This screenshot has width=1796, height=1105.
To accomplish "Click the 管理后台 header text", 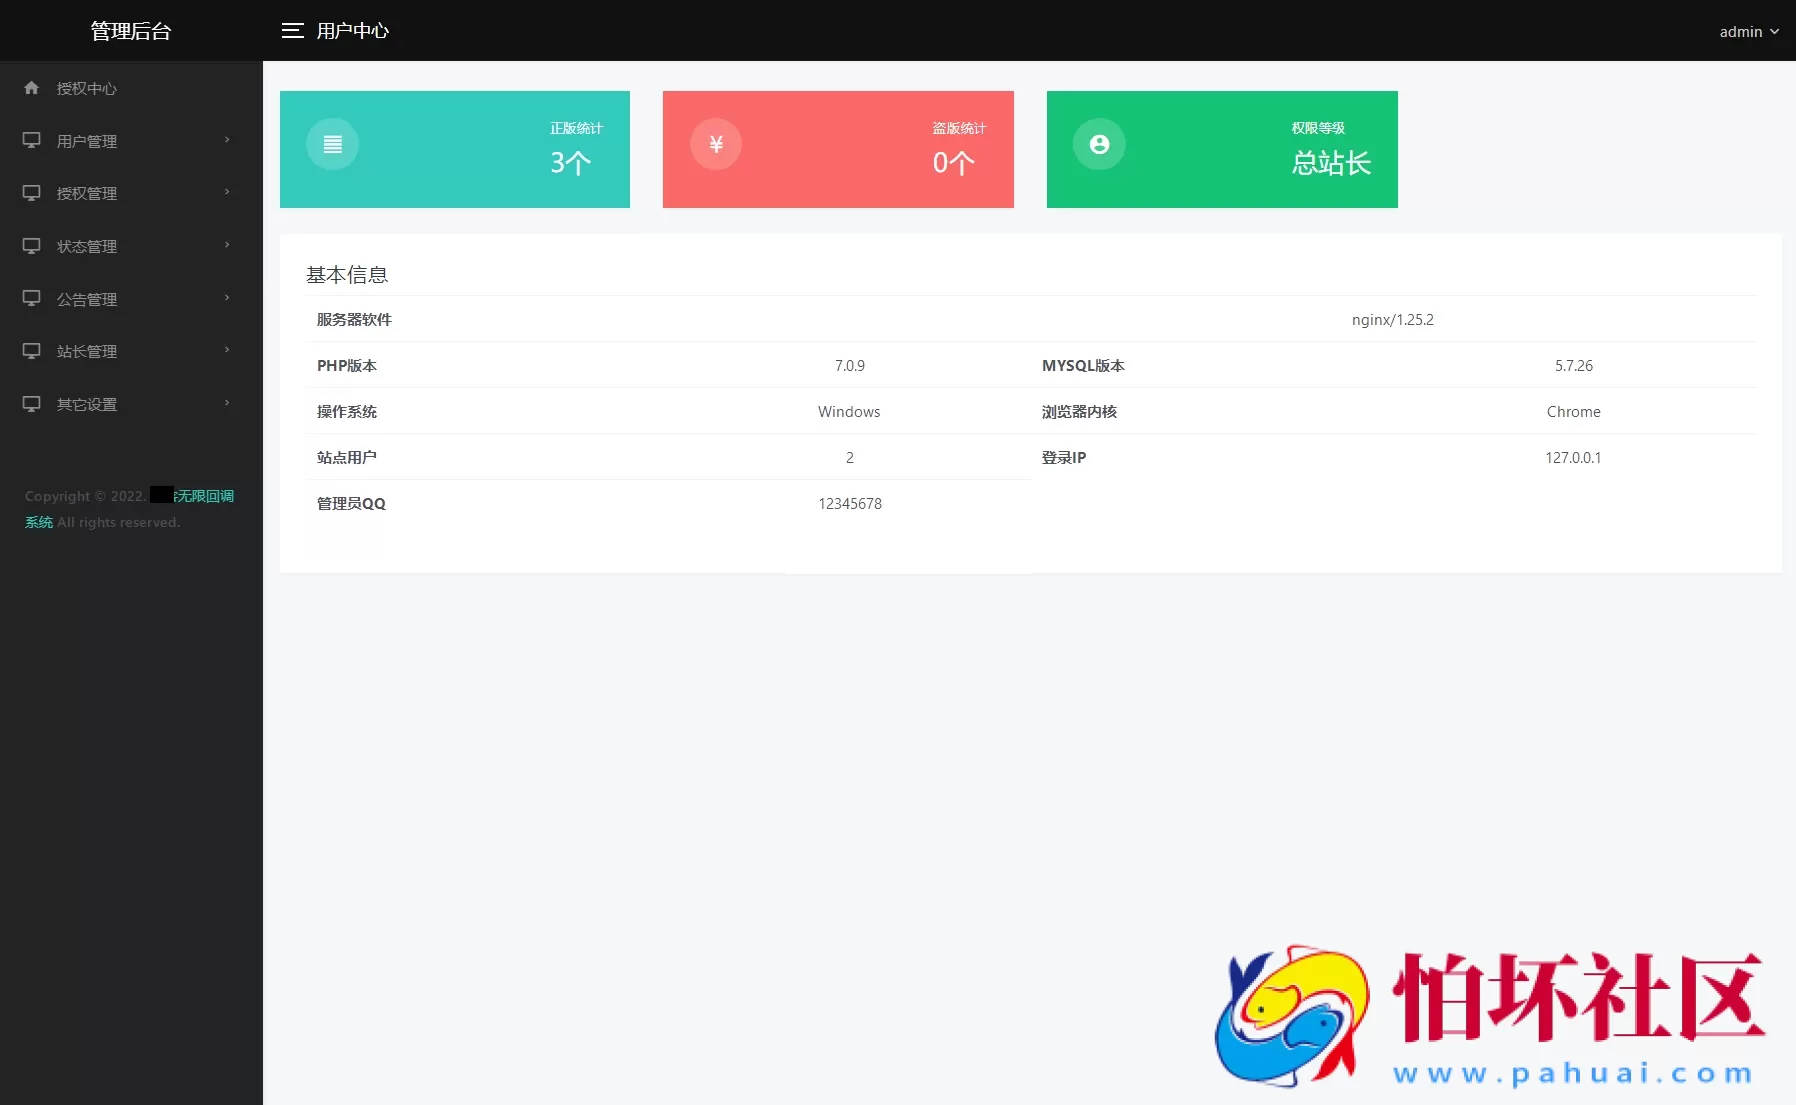I will click(130, 30).
